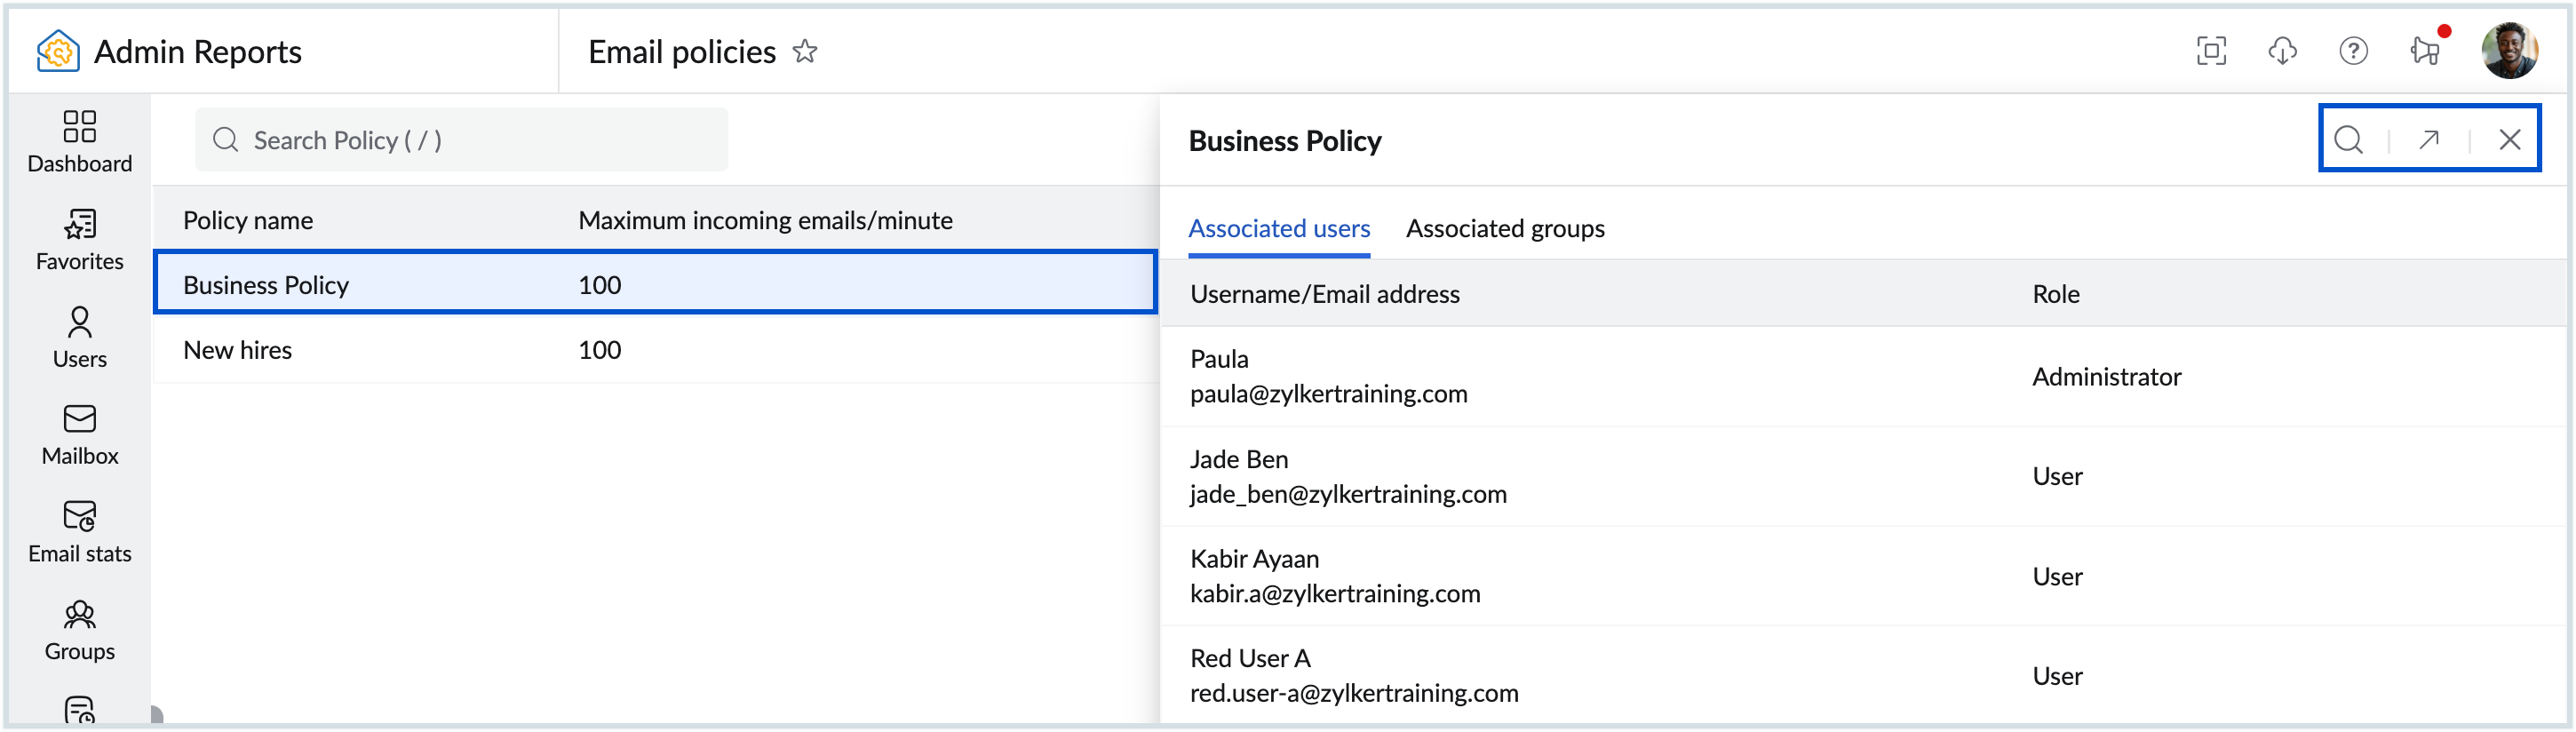Open the Dashboard from sidebar
The width and height of the screenshot is (2576, 732).
click(79, 141)
